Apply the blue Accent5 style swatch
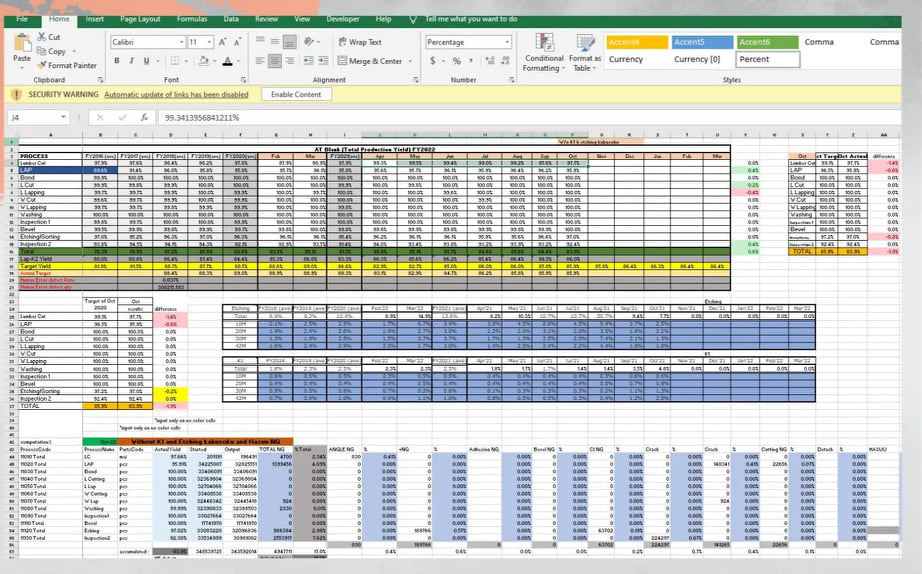Image resolution: width=922 pixels, height=574 pixels. 702,42
